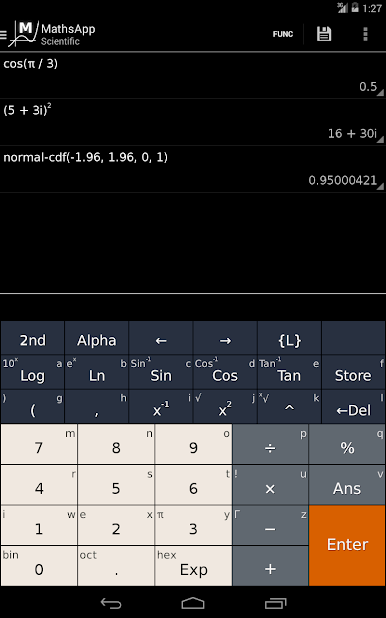Tap the x² square key

tap(225, 407)
